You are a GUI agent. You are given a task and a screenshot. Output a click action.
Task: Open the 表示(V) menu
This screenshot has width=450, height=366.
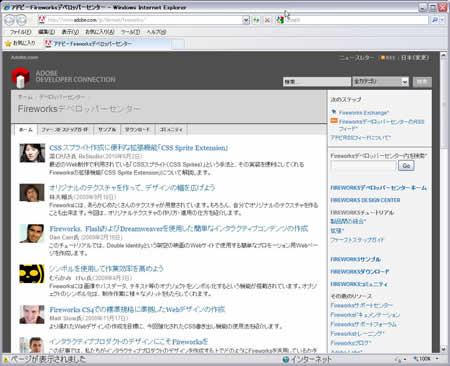70,32
